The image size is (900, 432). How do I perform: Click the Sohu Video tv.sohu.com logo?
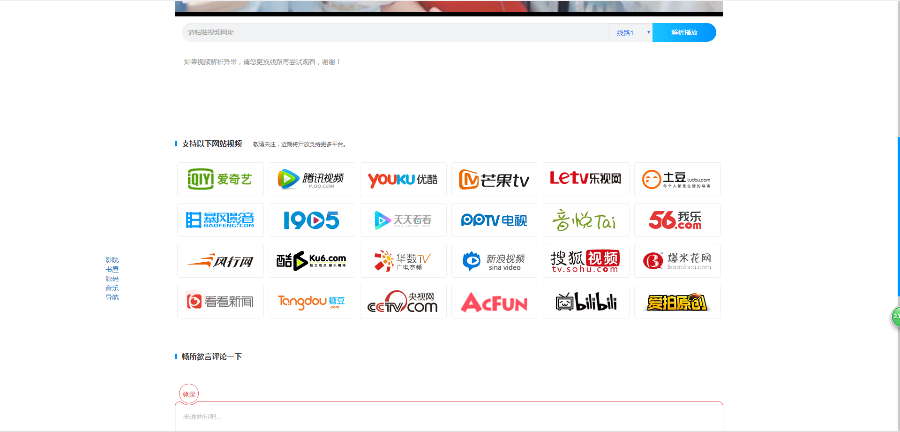(586, 261)
